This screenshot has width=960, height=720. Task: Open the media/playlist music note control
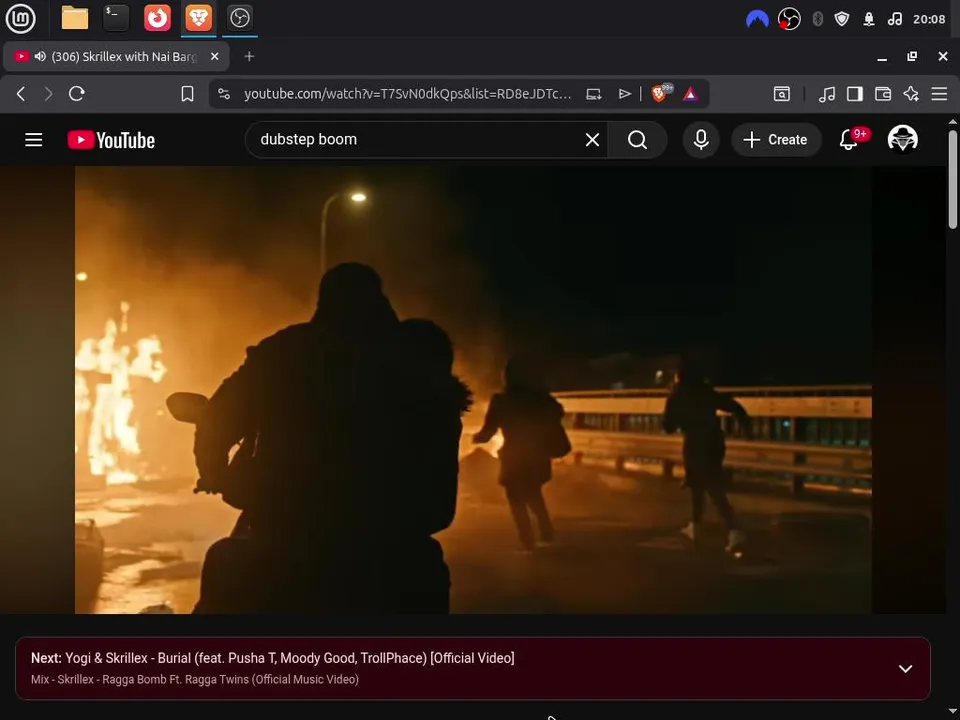point(827,94)
